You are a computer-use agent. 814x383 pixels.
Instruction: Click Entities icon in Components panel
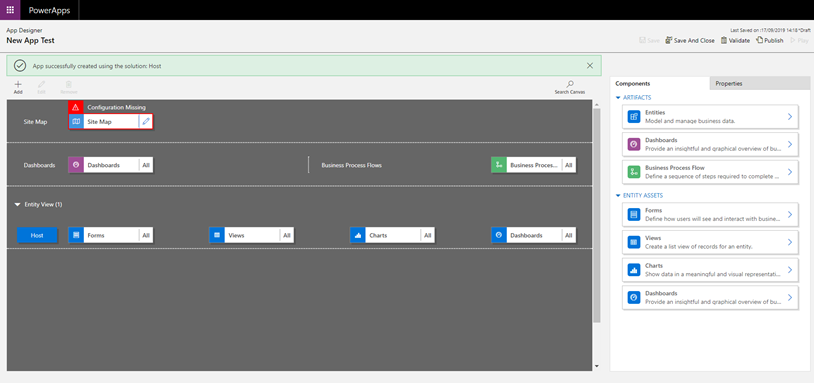point(633,116)
